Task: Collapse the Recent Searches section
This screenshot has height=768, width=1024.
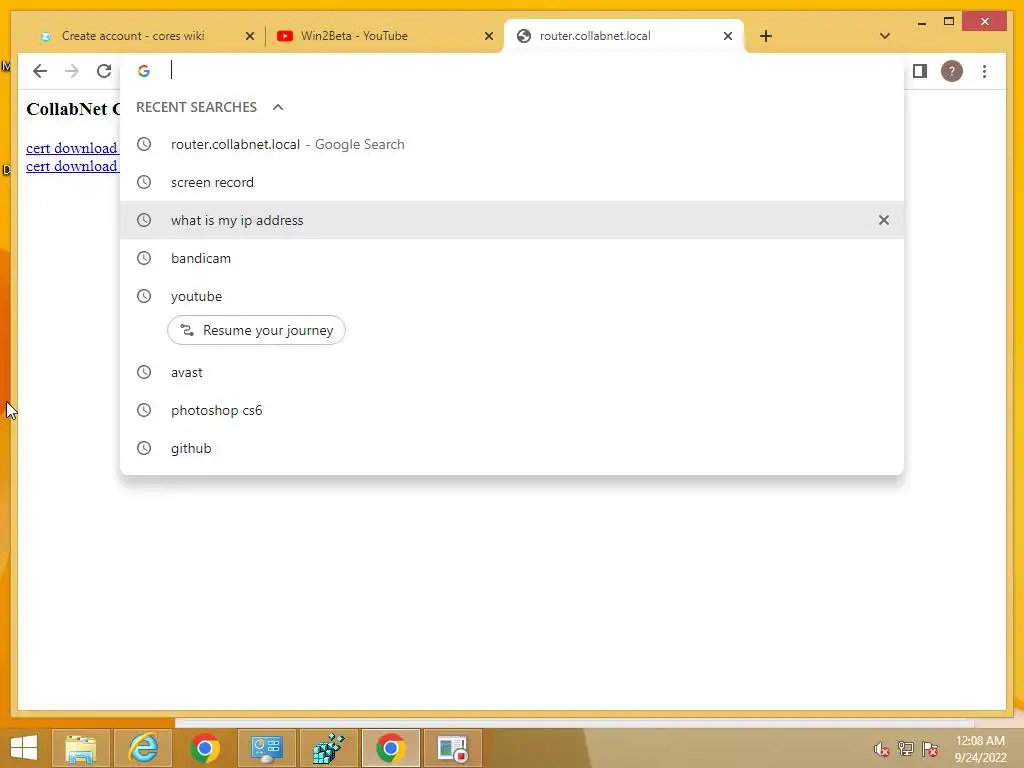Action: coord(278,107)
